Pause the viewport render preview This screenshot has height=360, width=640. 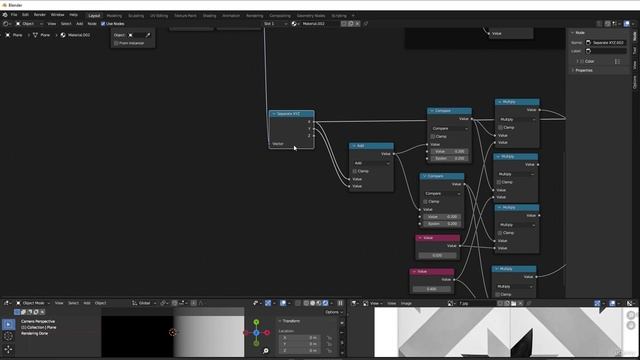(340, 303)
